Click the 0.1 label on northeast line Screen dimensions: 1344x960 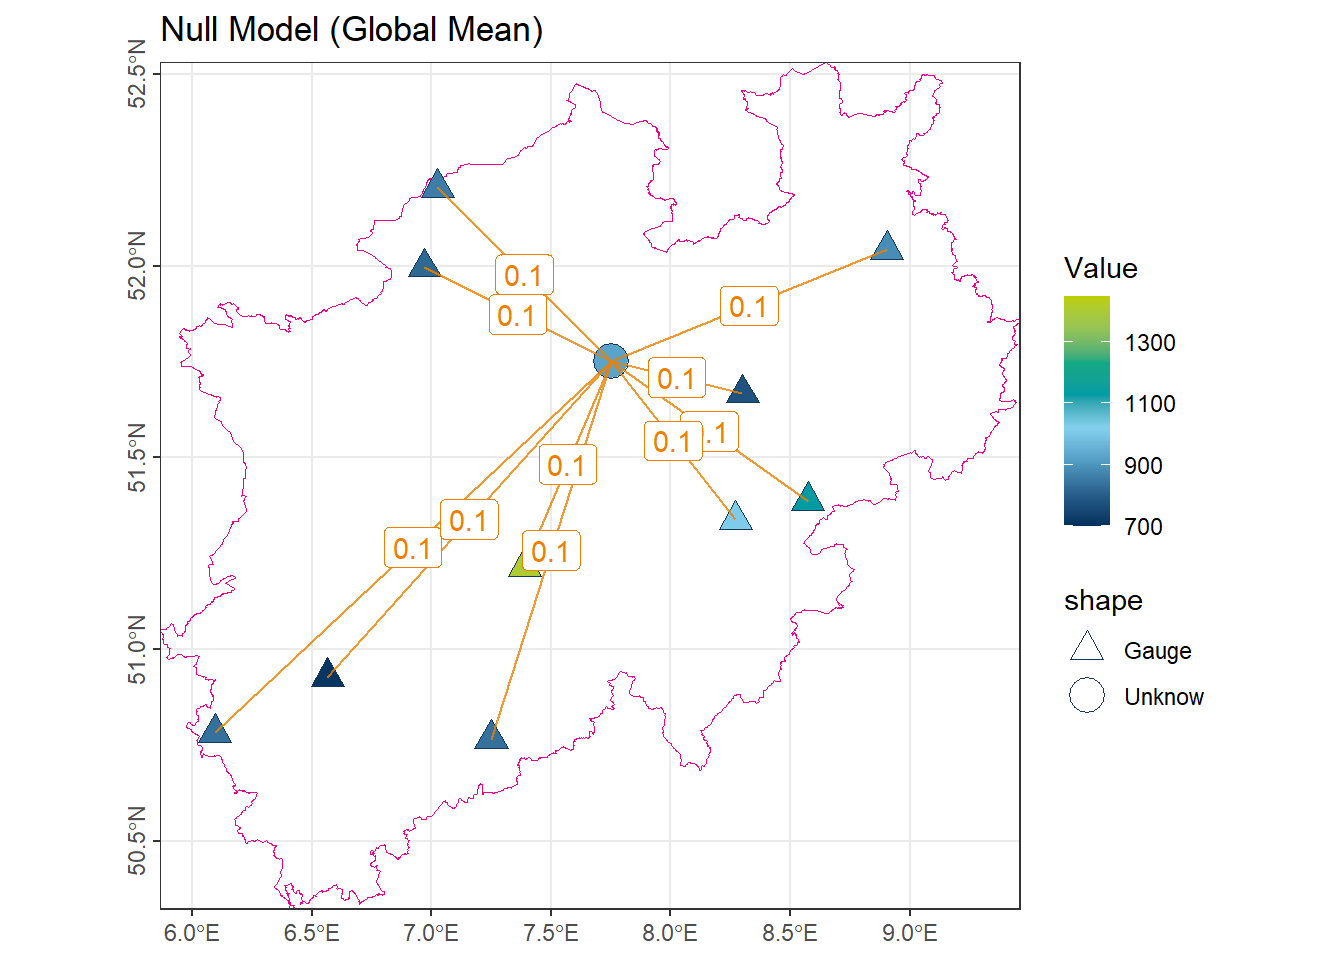(x=748, y=306)
